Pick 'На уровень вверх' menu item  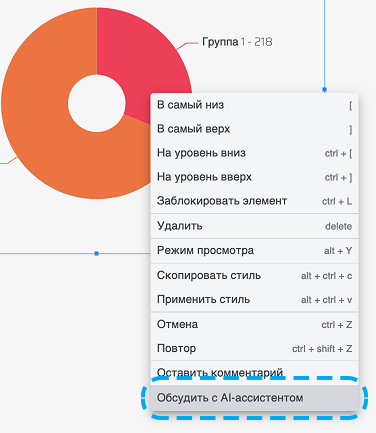pos(254,177)
